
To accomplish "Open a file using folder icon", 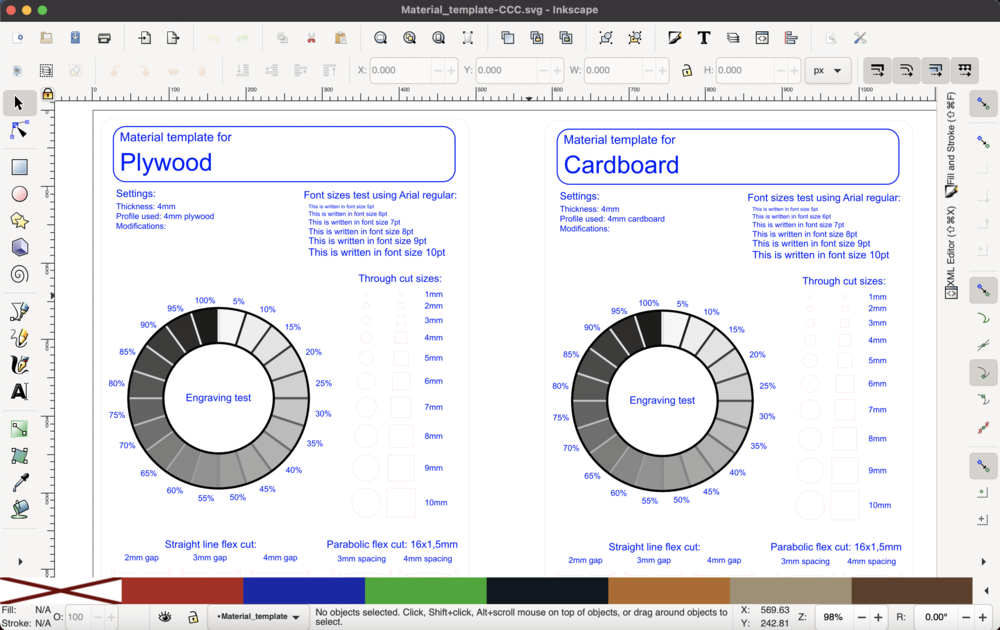I will coord(47,38).
